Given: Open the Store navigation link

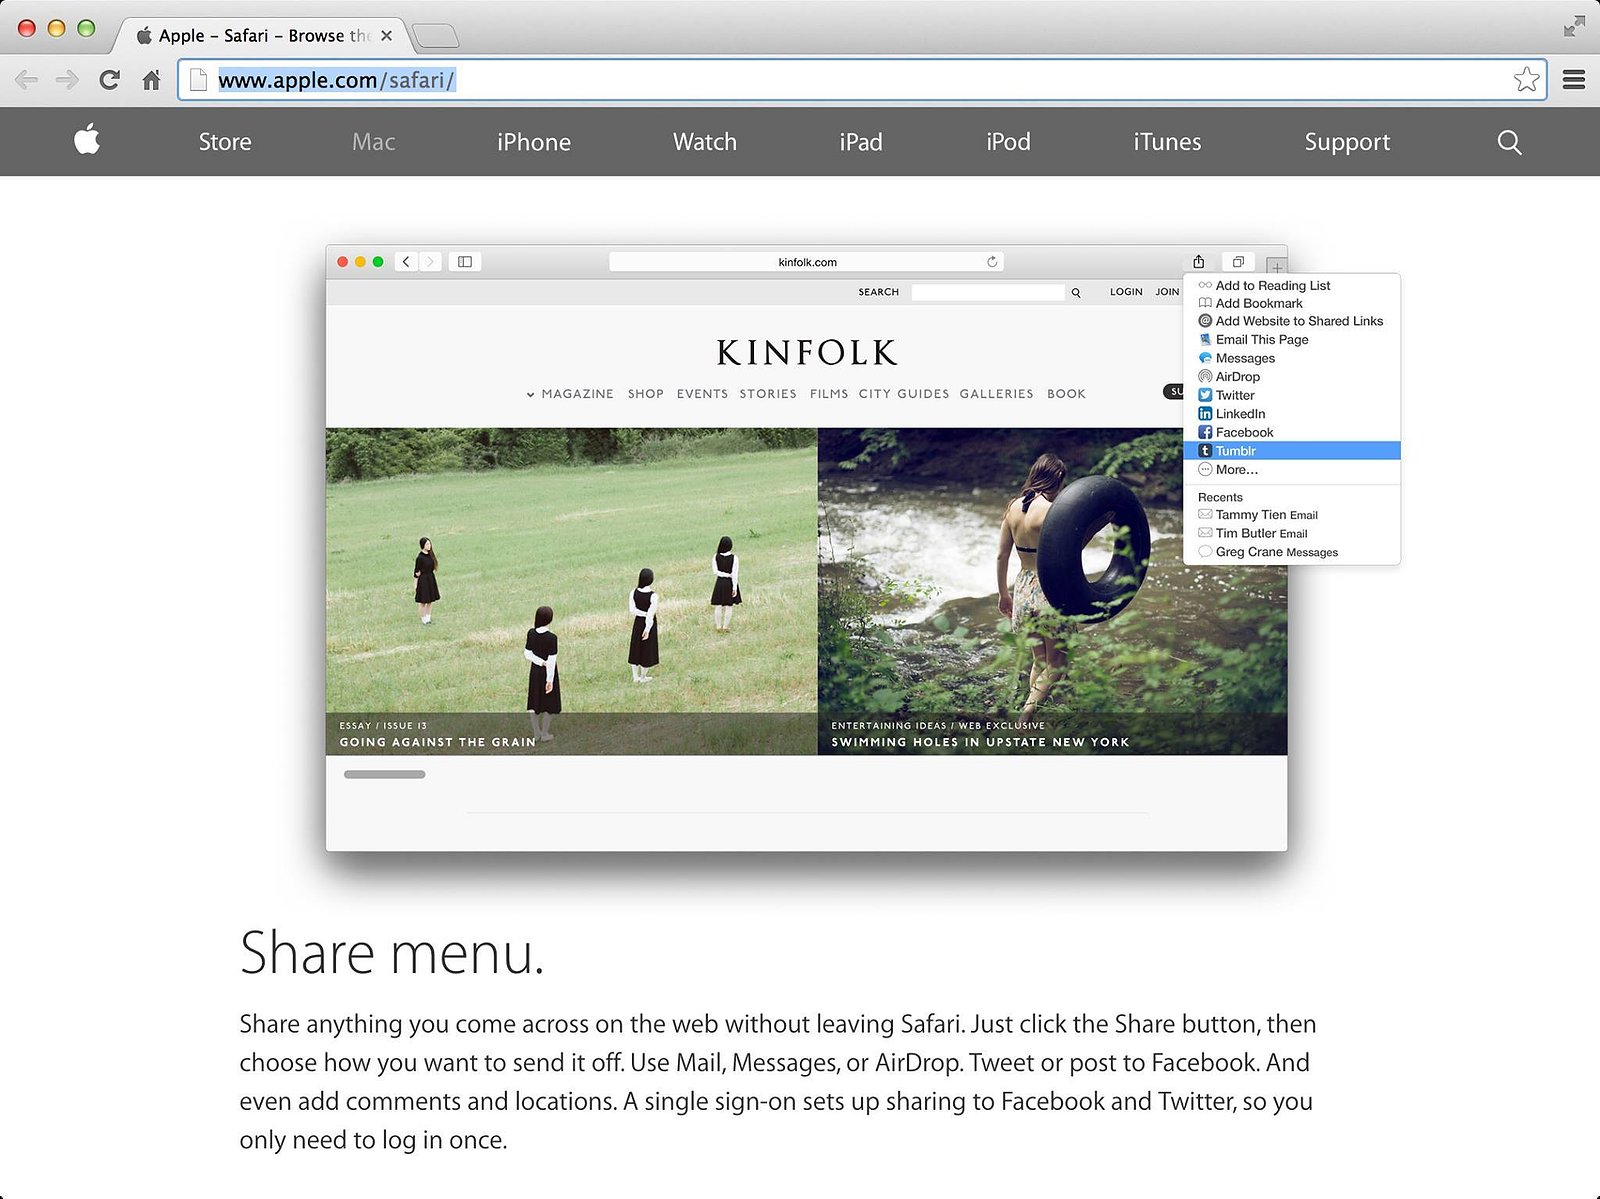Looking at the screenshot, I should pos(225,142).
